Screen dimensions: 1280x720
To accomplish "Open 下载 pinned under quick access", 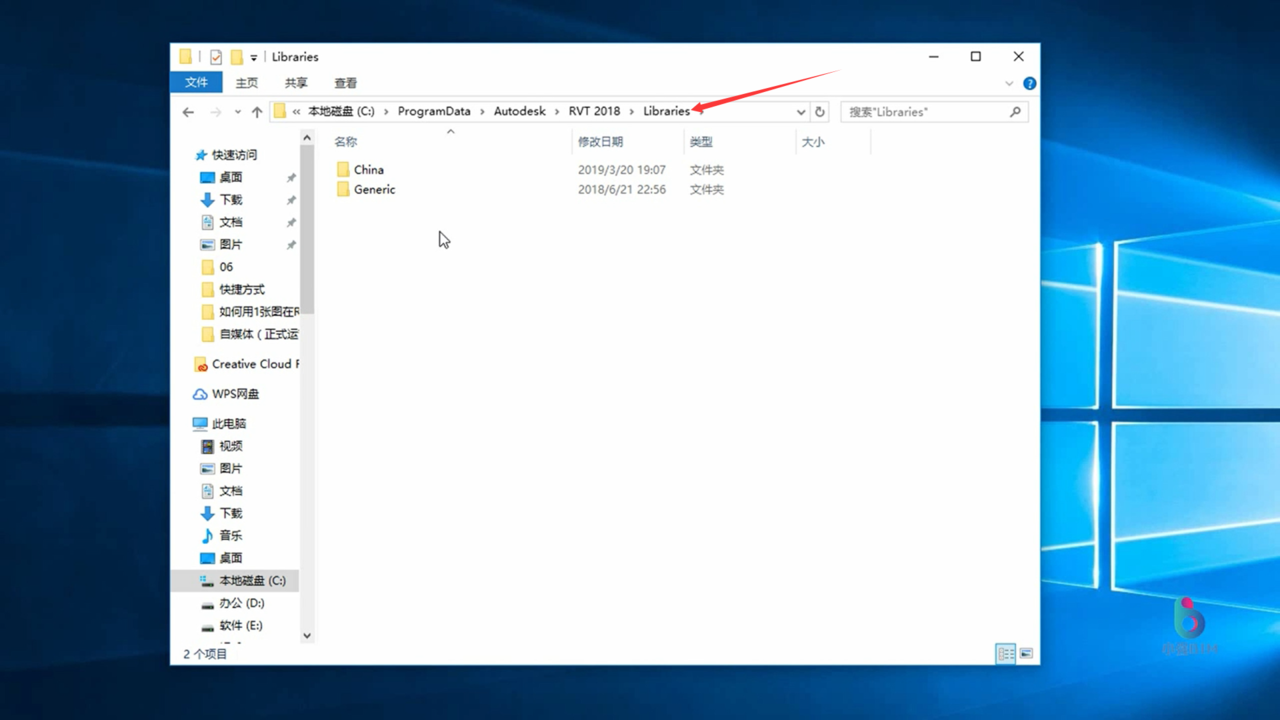I will [230, 200].
